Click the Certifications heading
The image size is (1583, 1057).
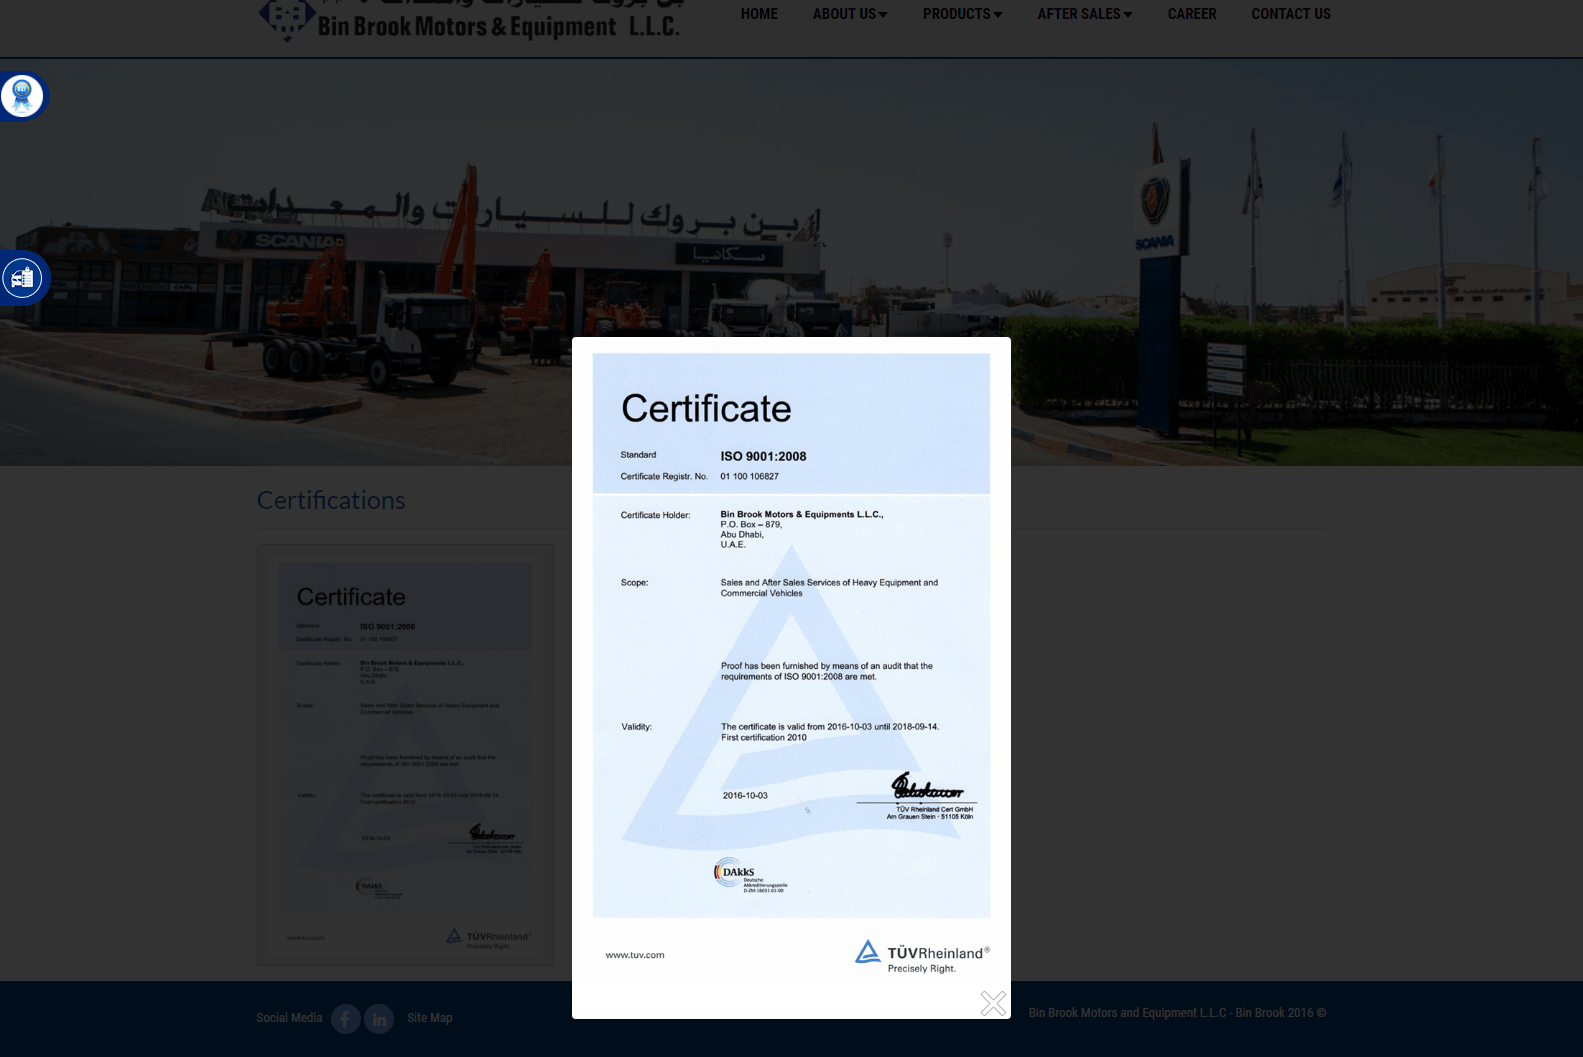[331, 500]
